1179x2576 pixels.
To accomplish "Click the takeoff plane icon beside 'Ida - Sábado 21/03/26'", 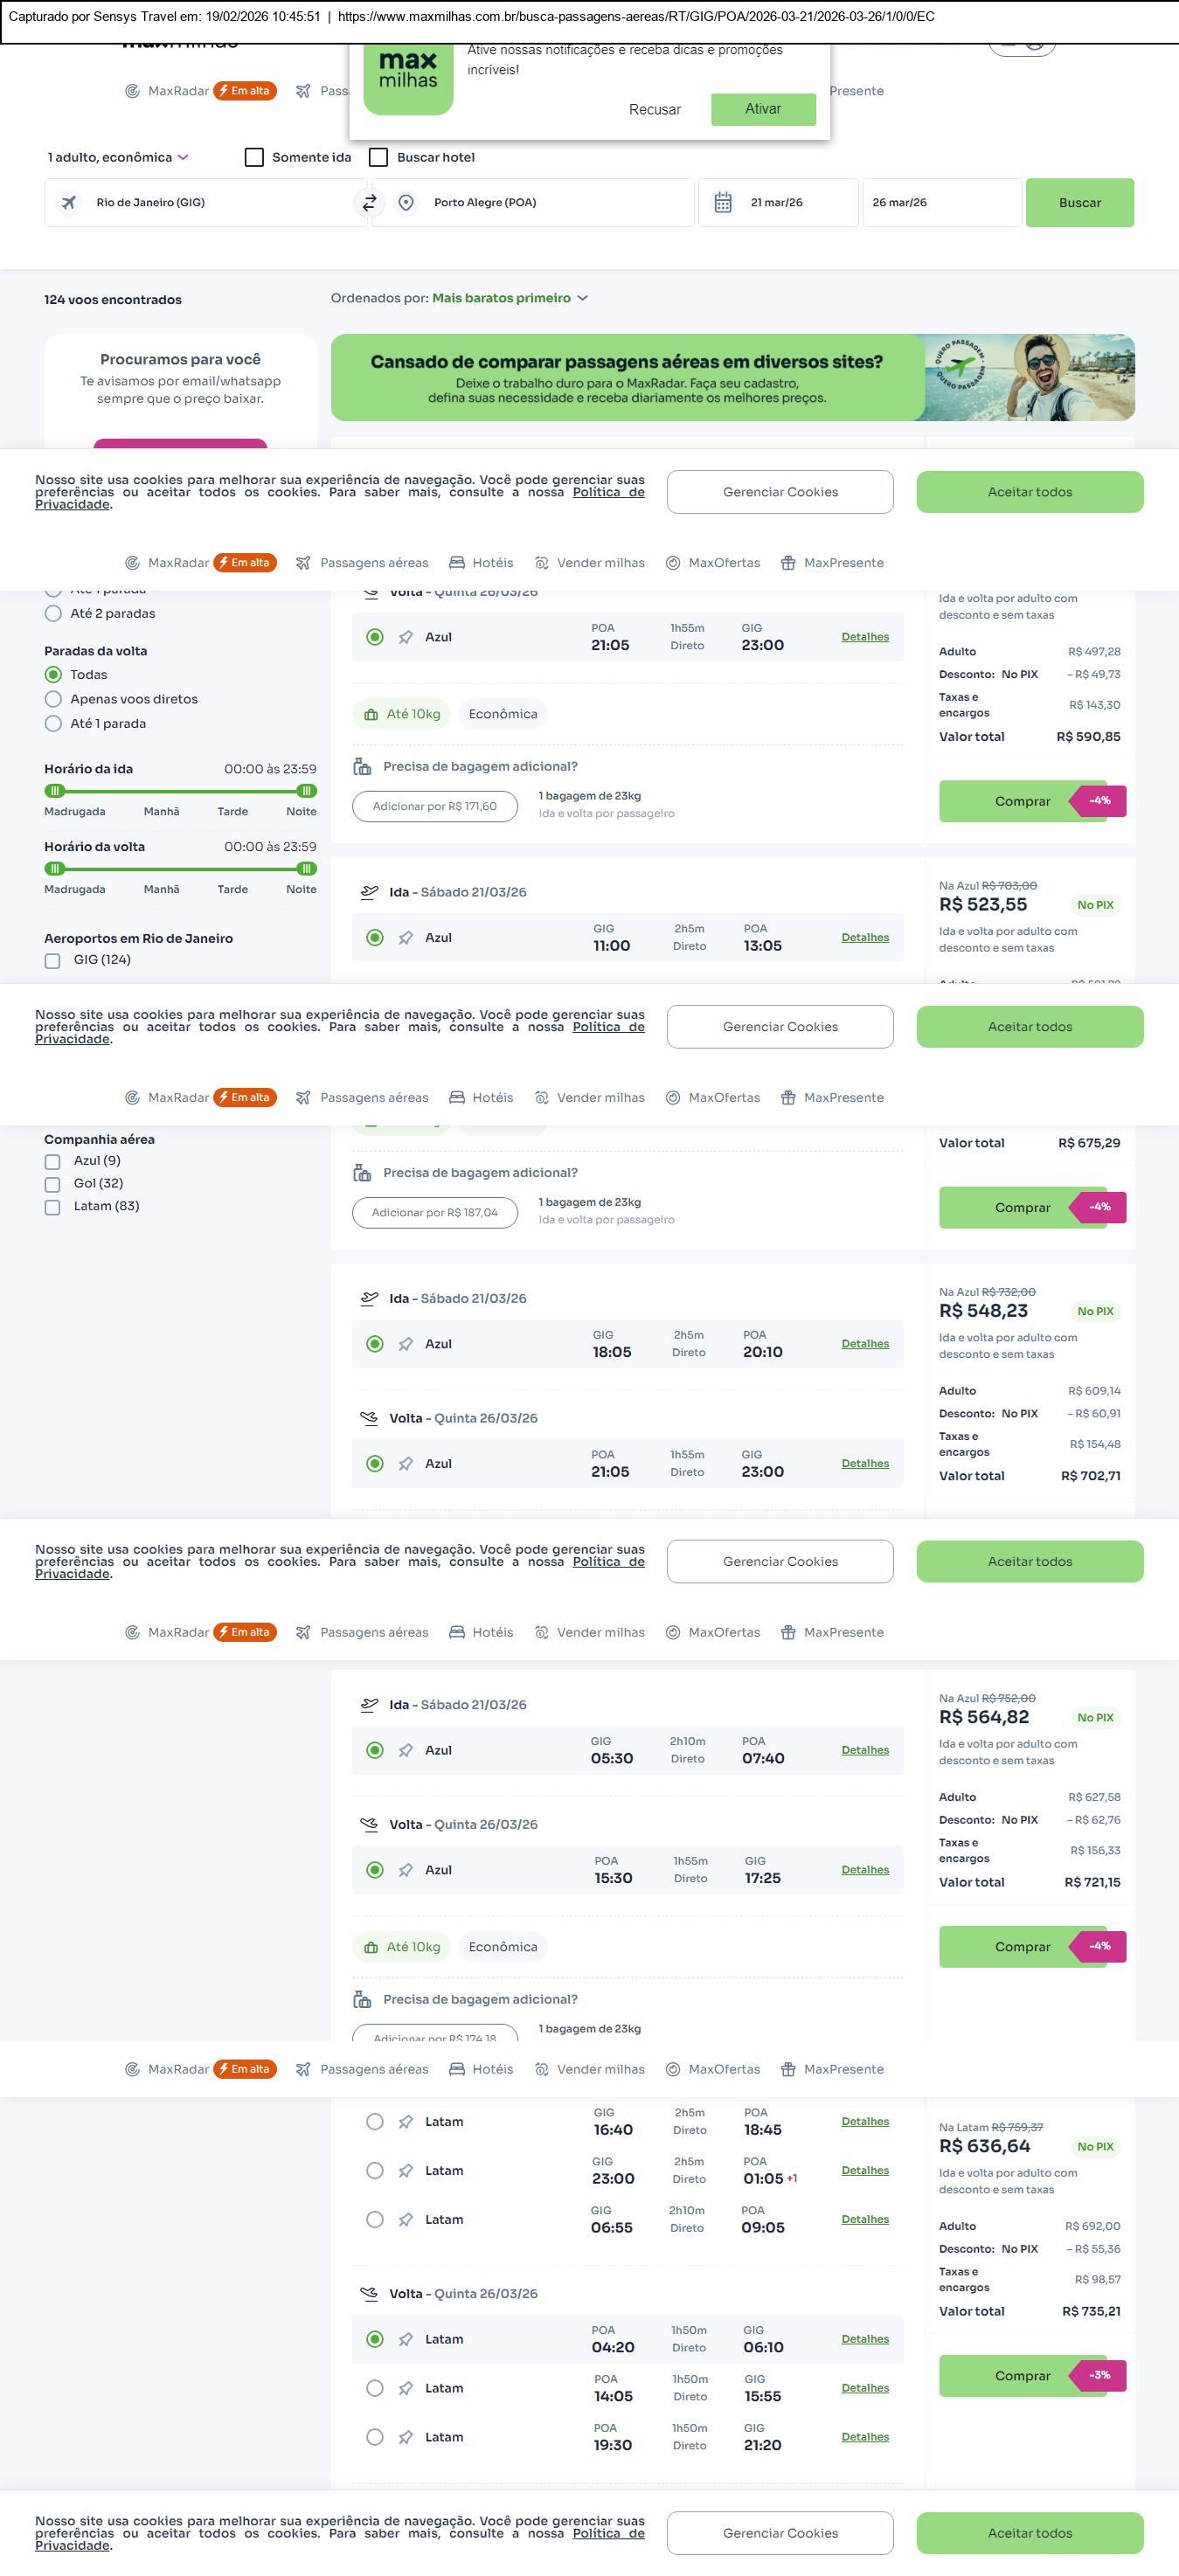I will tap(369, 892).
